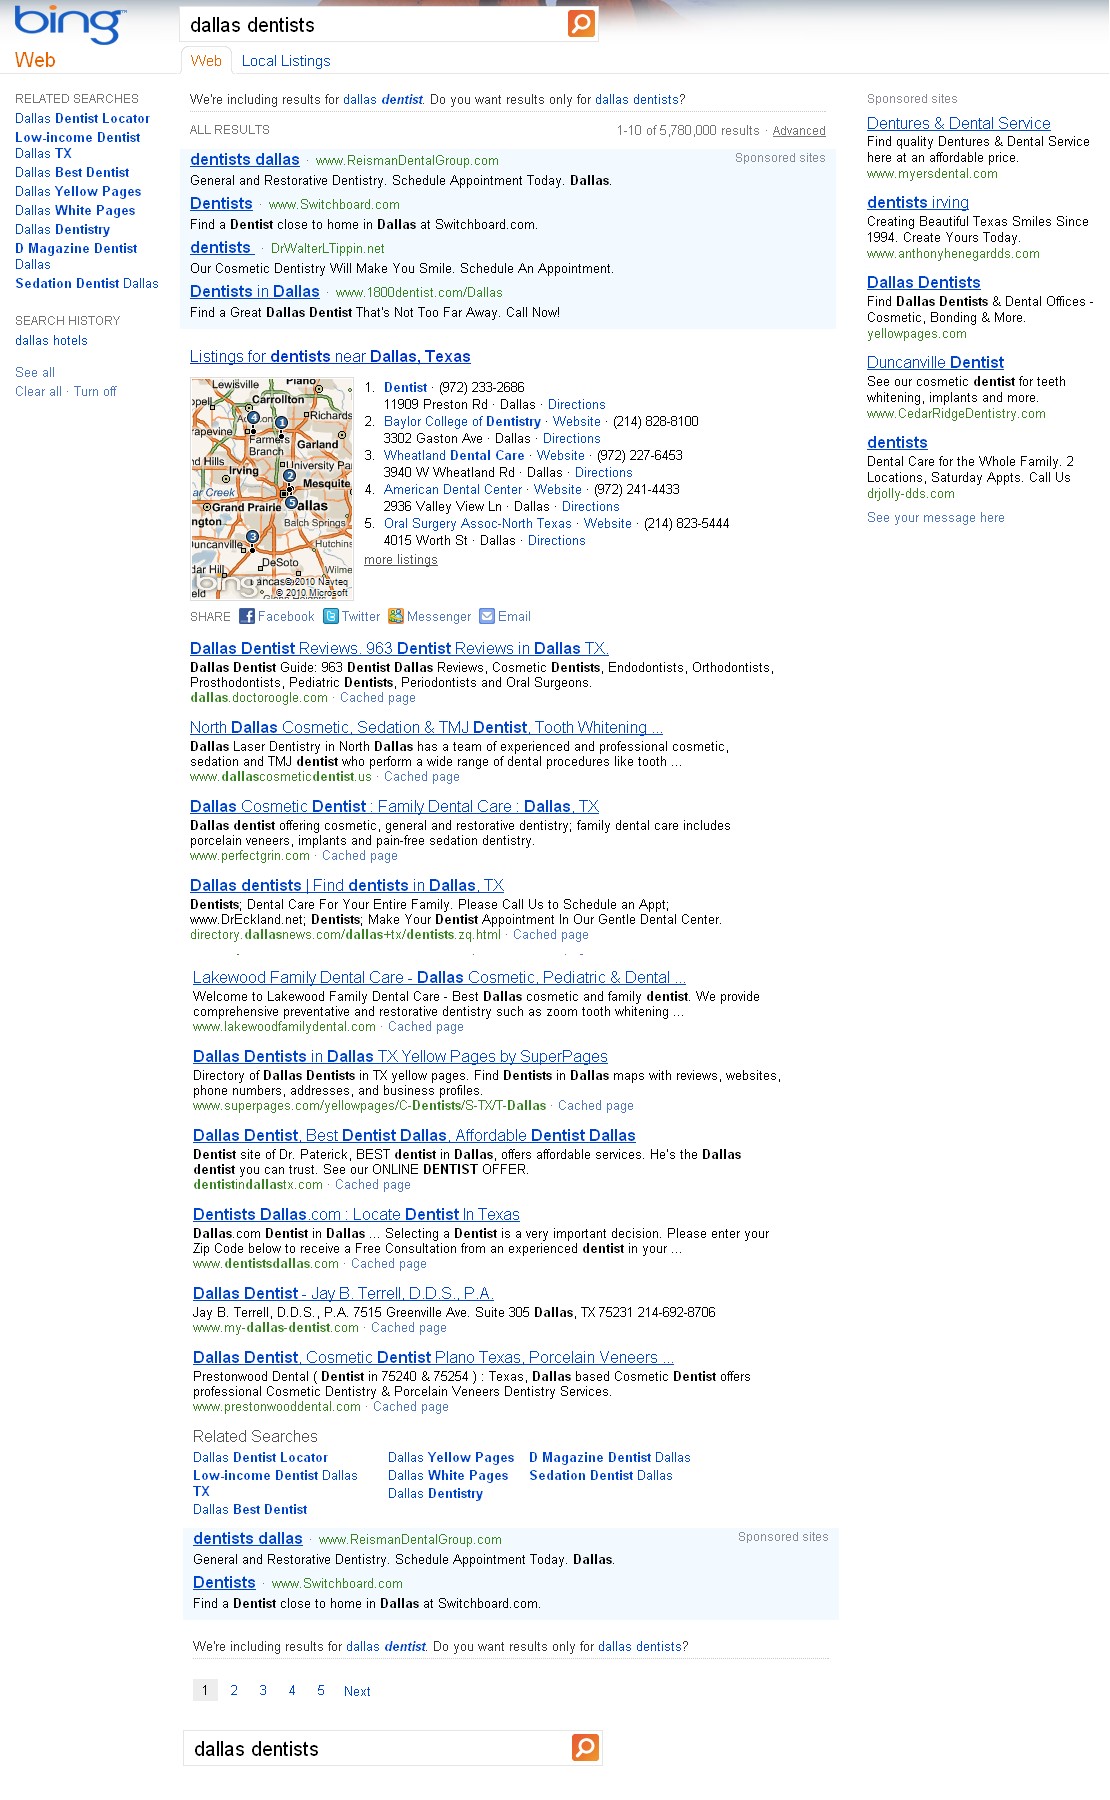Open Oral Surgery Assoc-North Texas listing
Image resolution: width=1110 pixels, height=1800 pixels.
click(x=478, y=523)
